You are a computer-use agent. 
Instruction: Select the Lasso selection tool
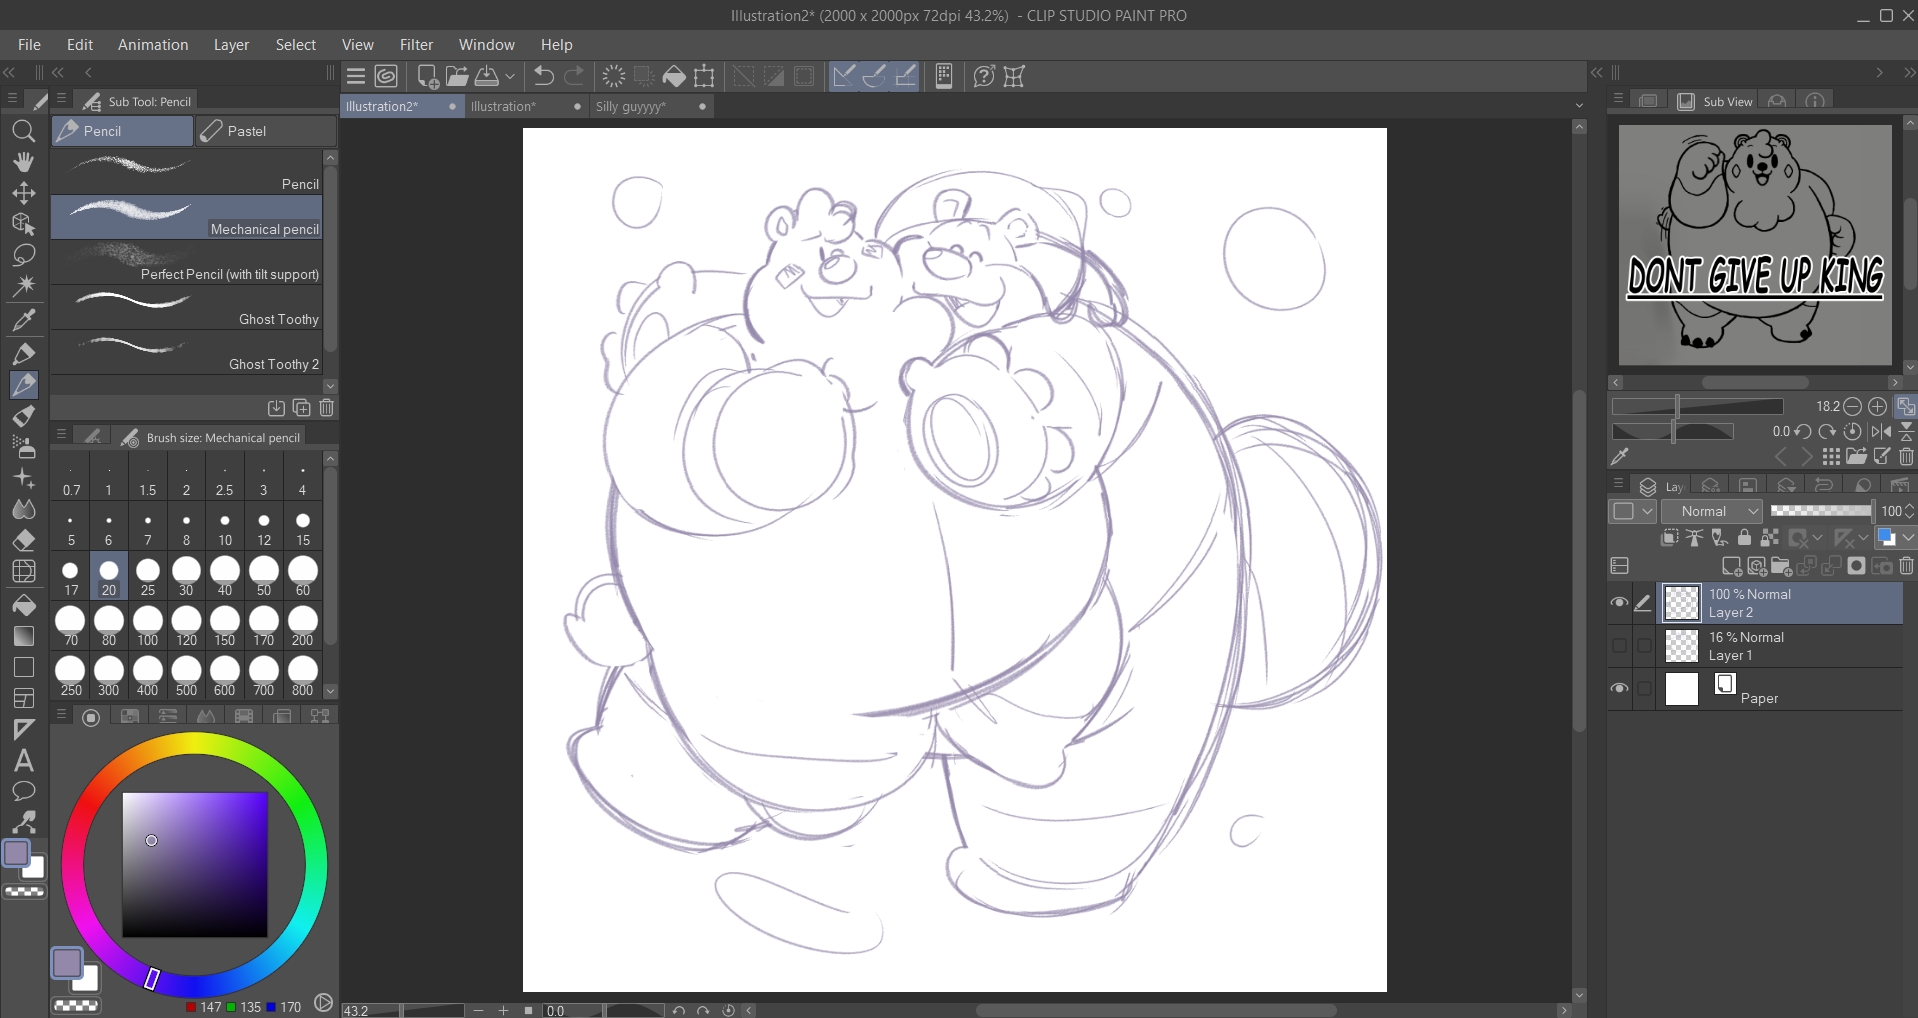point(24,255)
